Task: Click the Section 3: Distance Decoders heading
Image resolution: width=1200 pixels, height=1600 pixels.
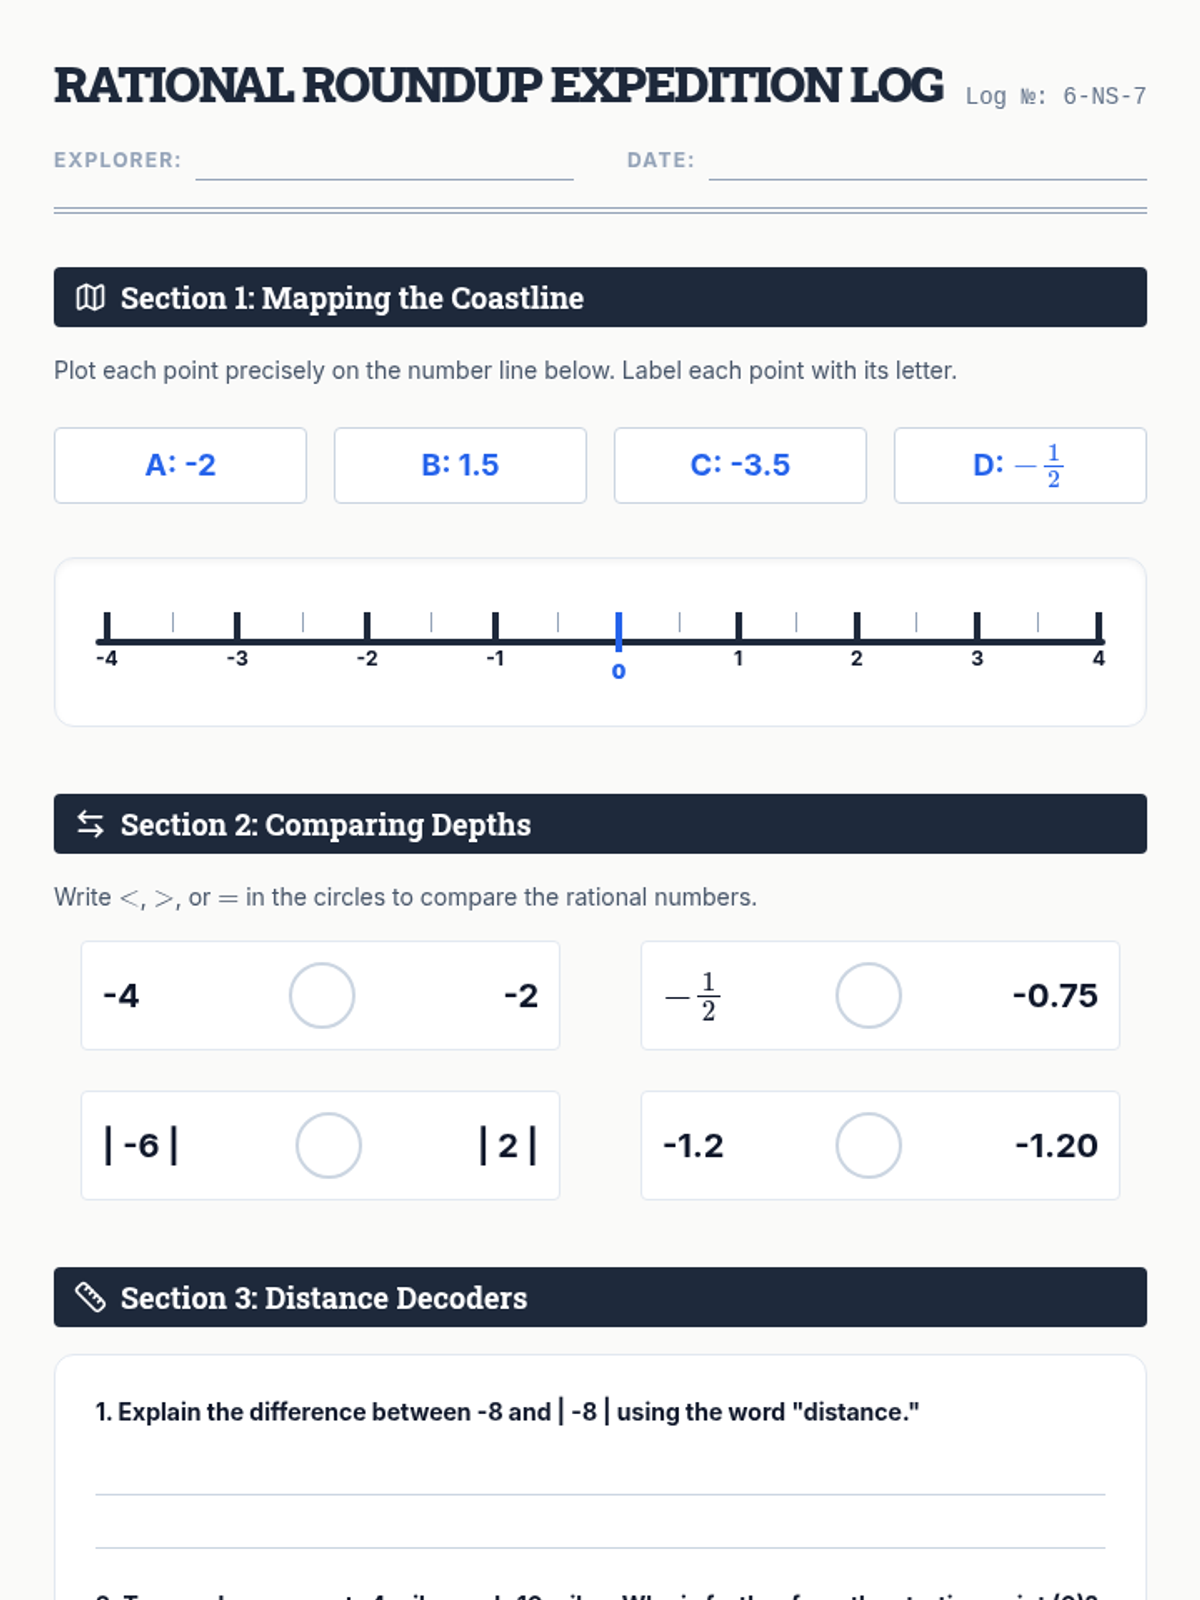Action: [324, 1297]
